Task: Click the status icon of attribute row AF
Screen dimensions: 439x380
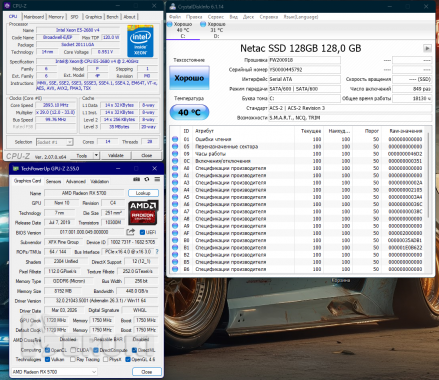Action: (x=175, y=233)
